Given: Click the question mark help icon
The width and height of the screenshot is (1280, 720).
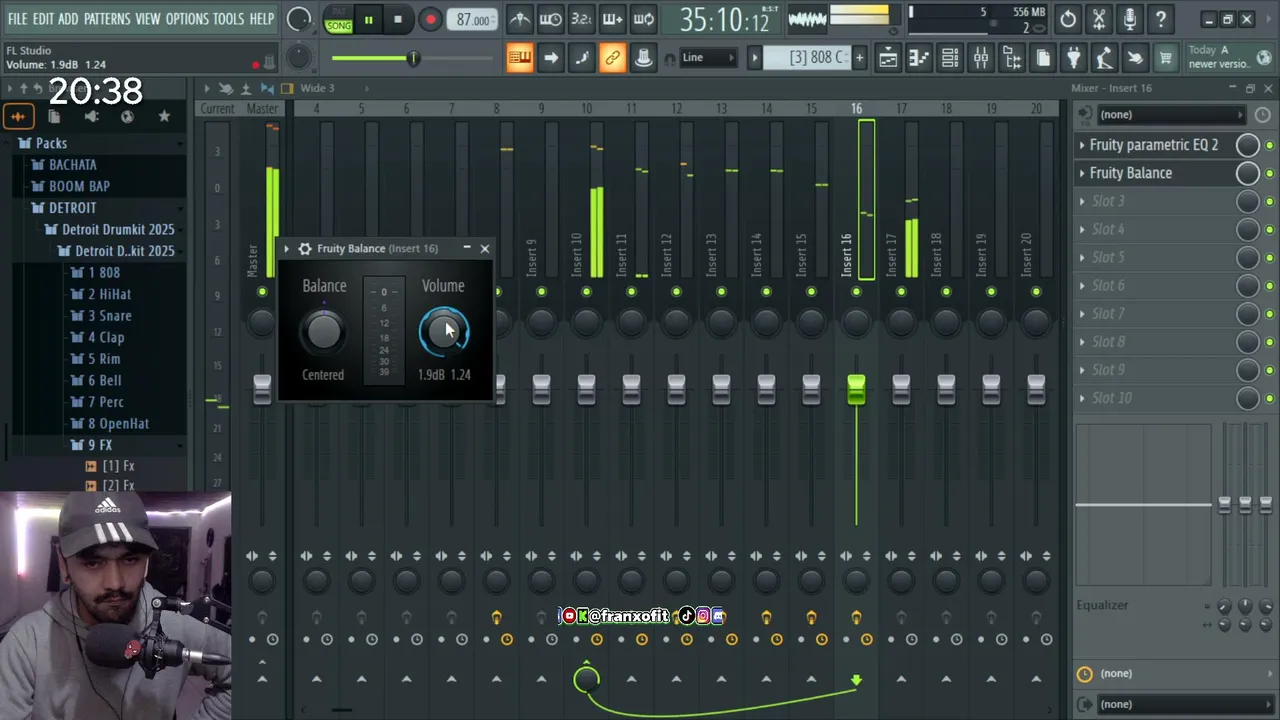Looking at the screenshot, I should [1161, 19].
